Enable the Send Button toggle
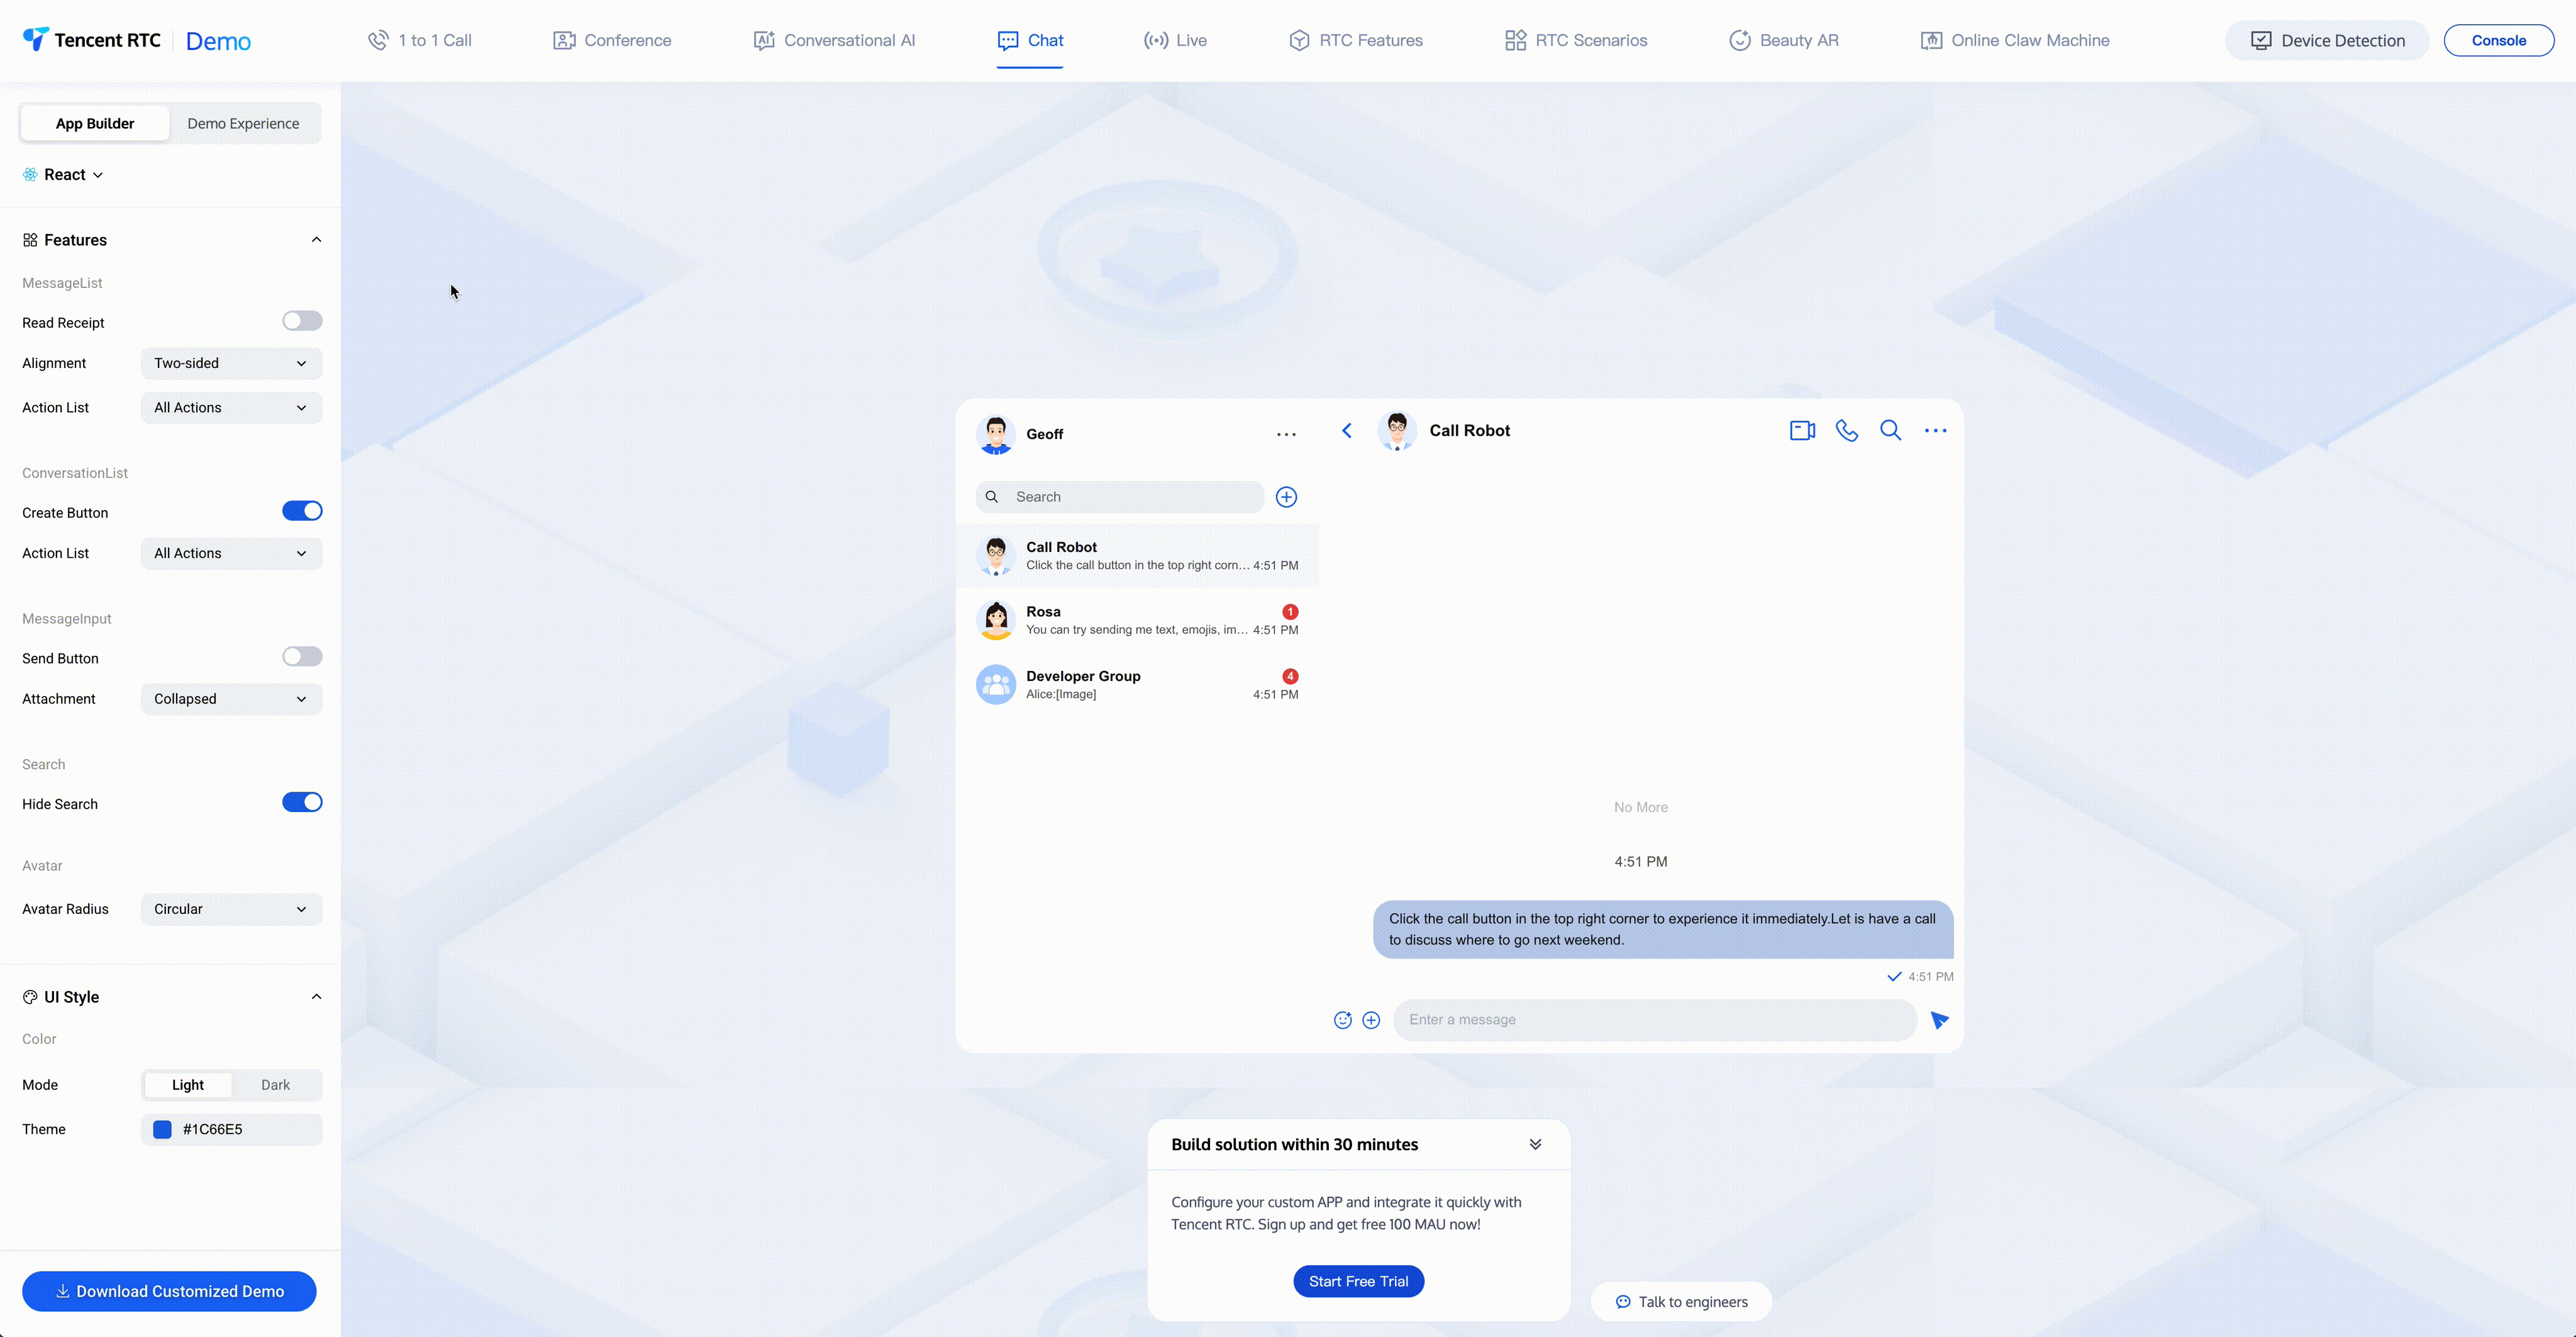 coord(302,657)
